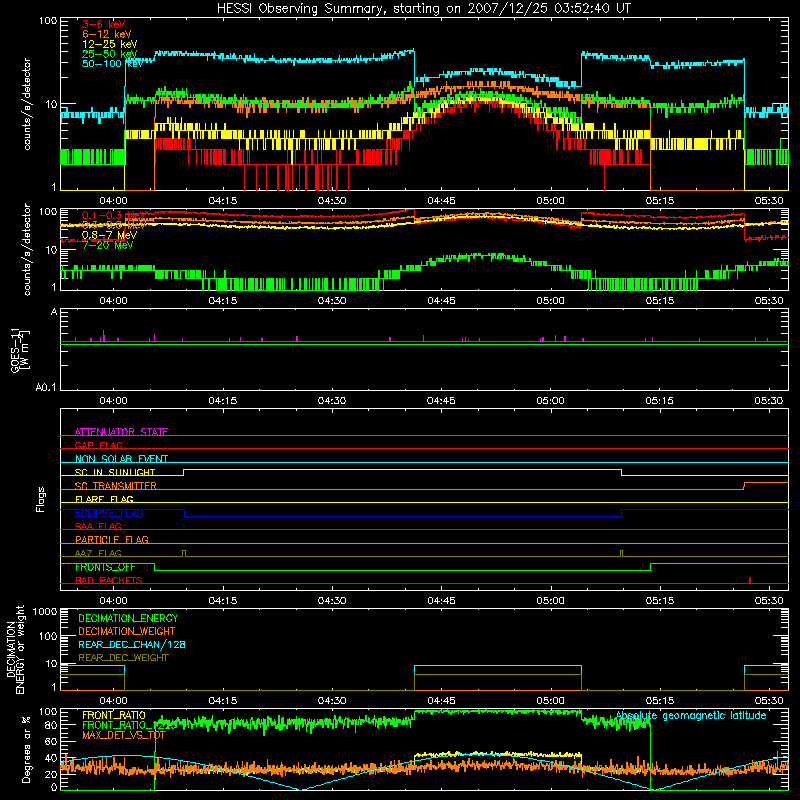
Task: Click the vertical Flags axis title
Action: click(x=40, y=499)
